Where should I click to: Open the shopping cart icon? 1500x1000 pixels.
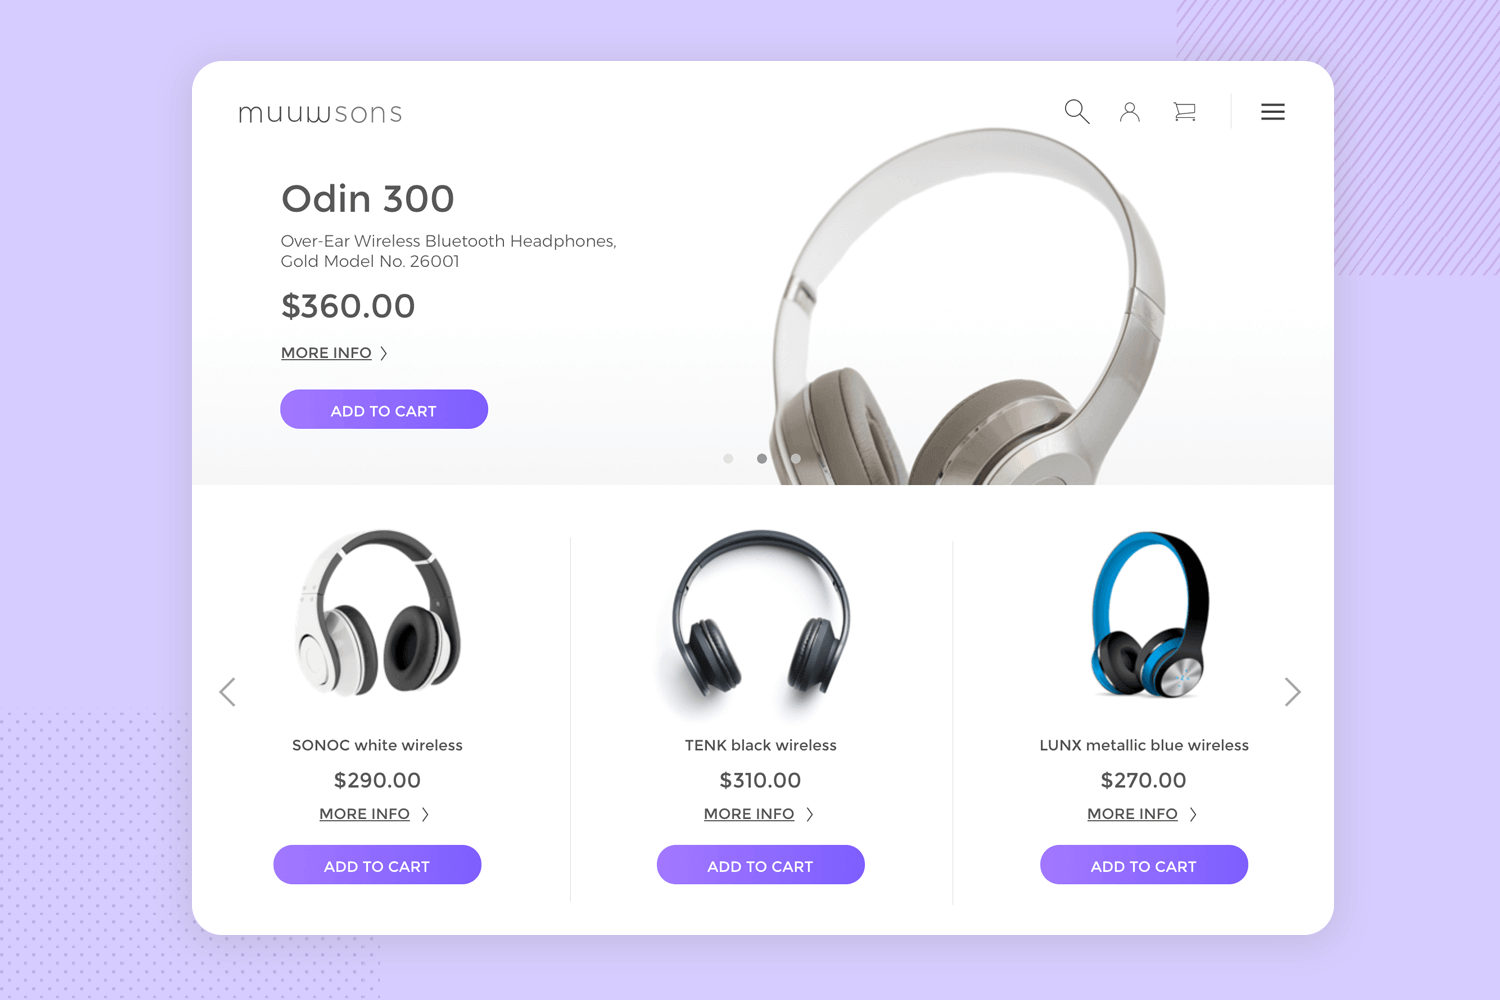point(1185,112)
